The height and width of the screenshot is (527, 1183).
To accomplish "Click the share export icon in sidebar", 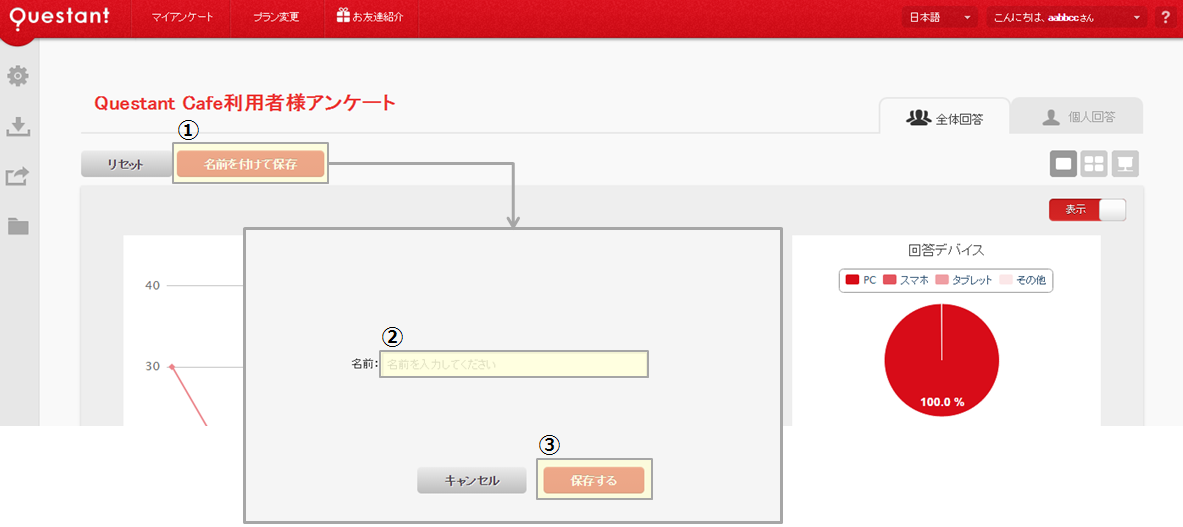I will pyautogui.click(x=18, y=177).
